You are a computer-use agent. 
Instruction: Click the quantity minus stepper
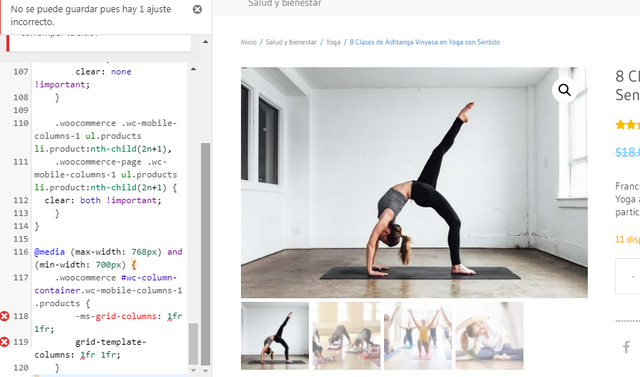(633, 276)
